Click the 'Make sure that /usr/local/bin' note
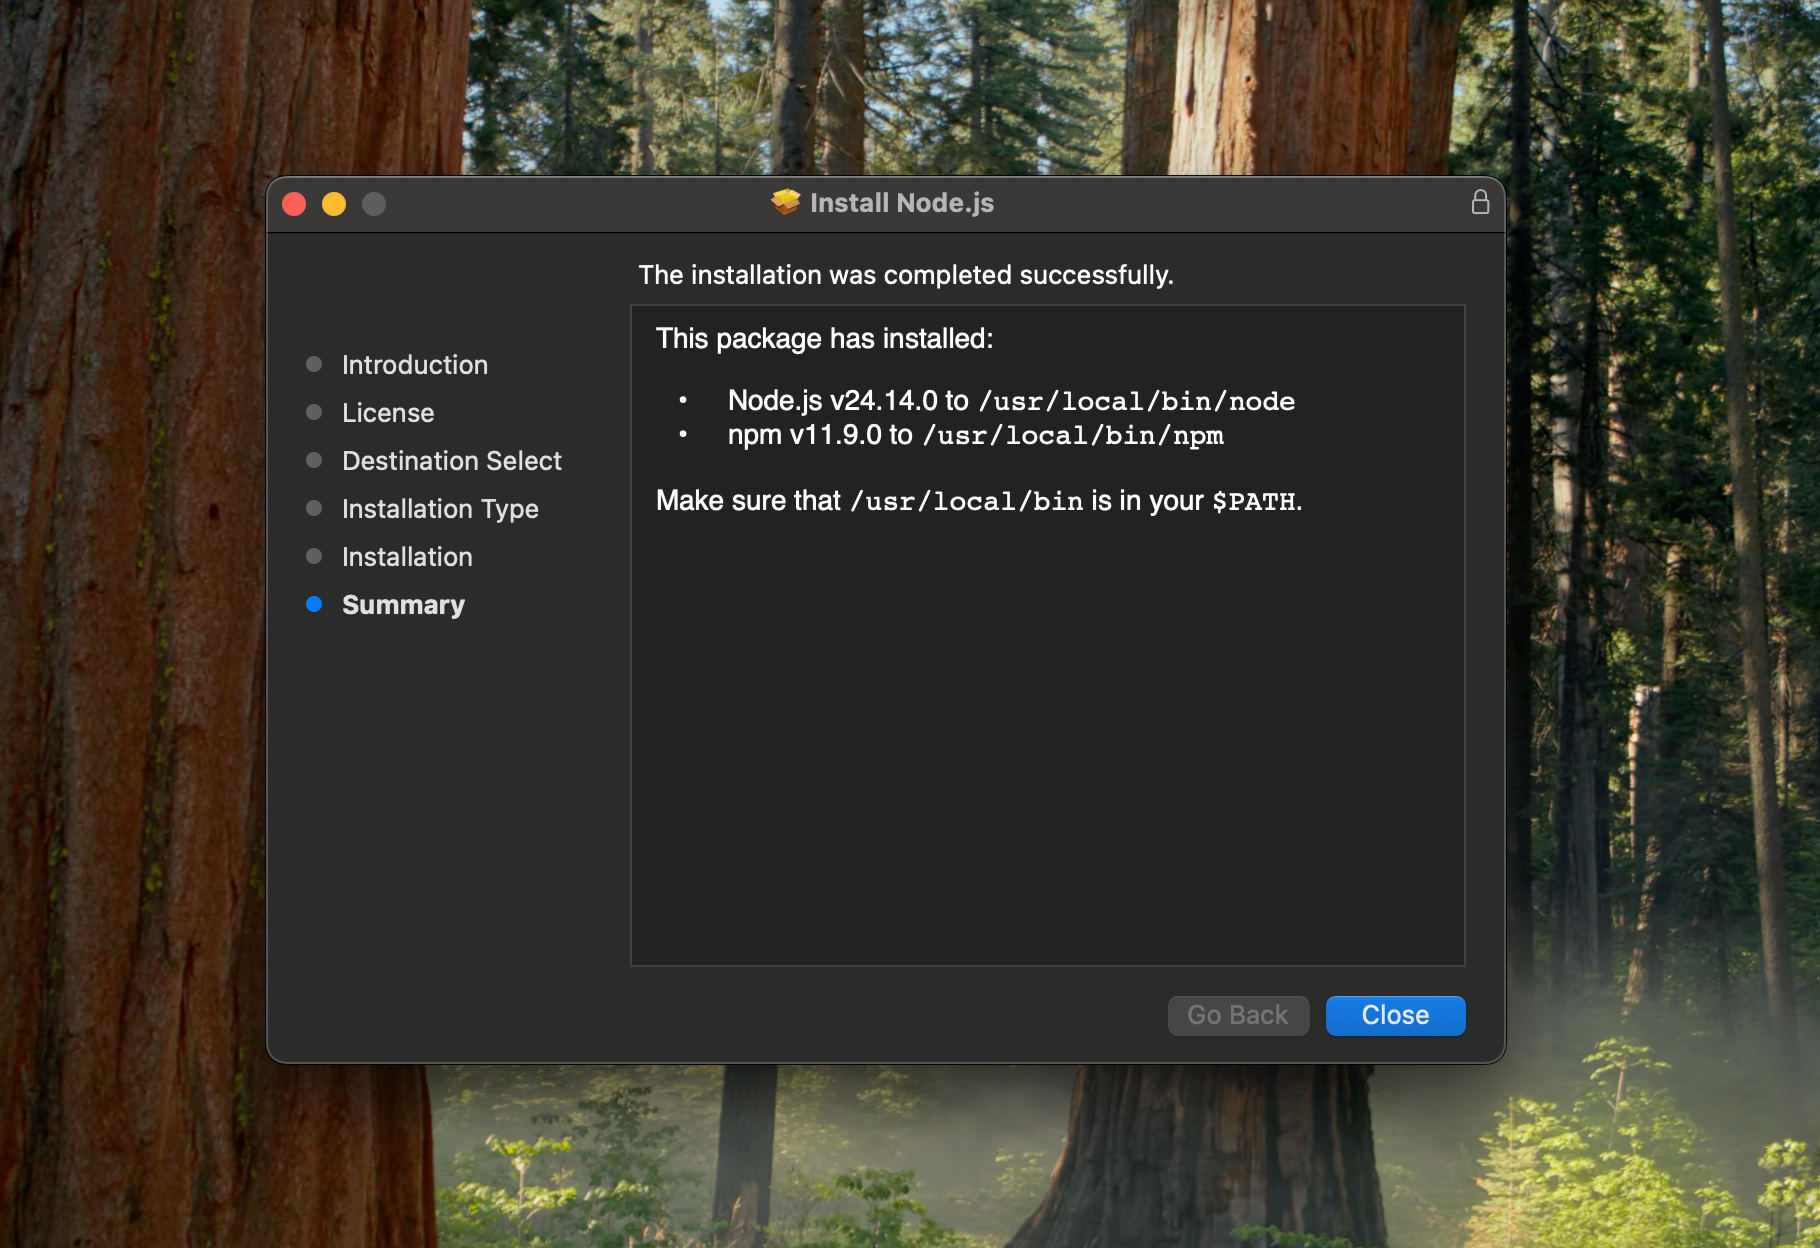The height and width of the screenshot is (1248, 1820). tap(979, 501)
